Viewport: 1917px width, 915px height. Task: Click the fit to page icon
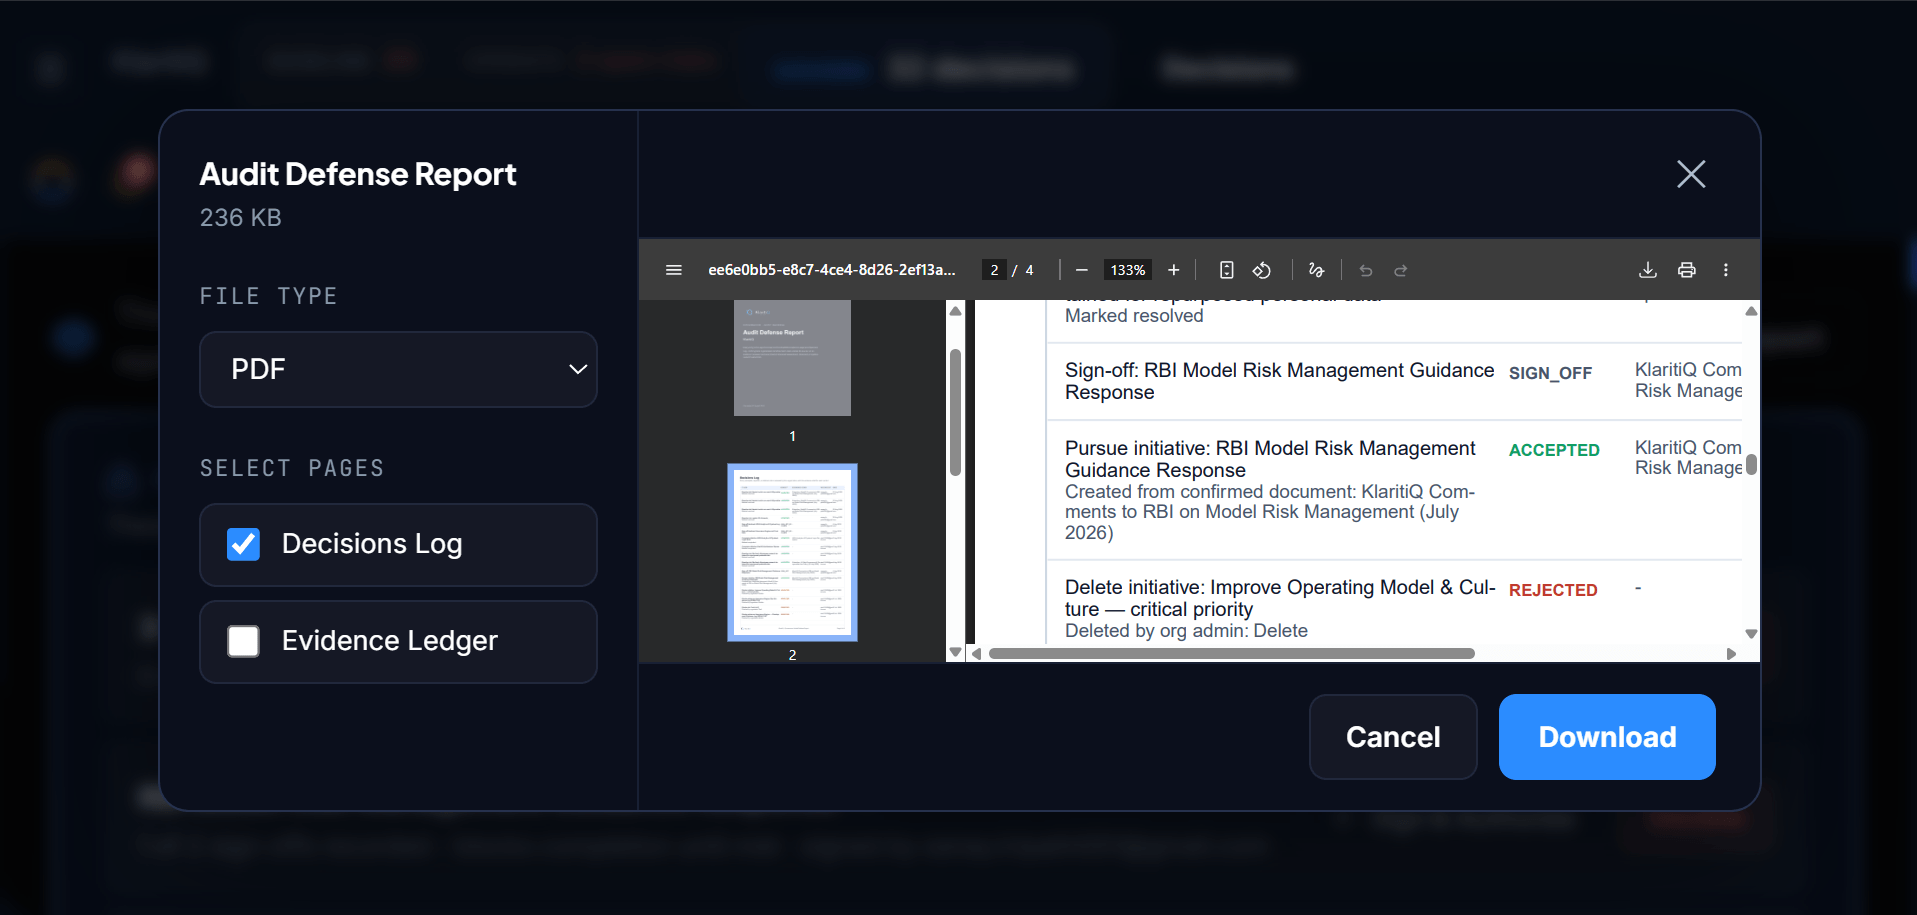1227,270
